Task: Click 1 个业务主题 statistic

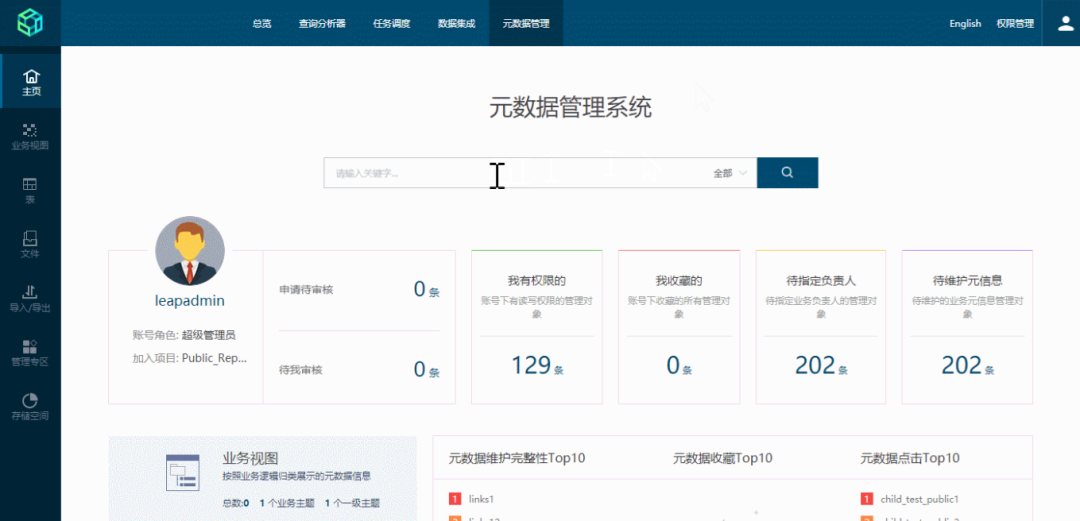Action: (x=285, y=504)
